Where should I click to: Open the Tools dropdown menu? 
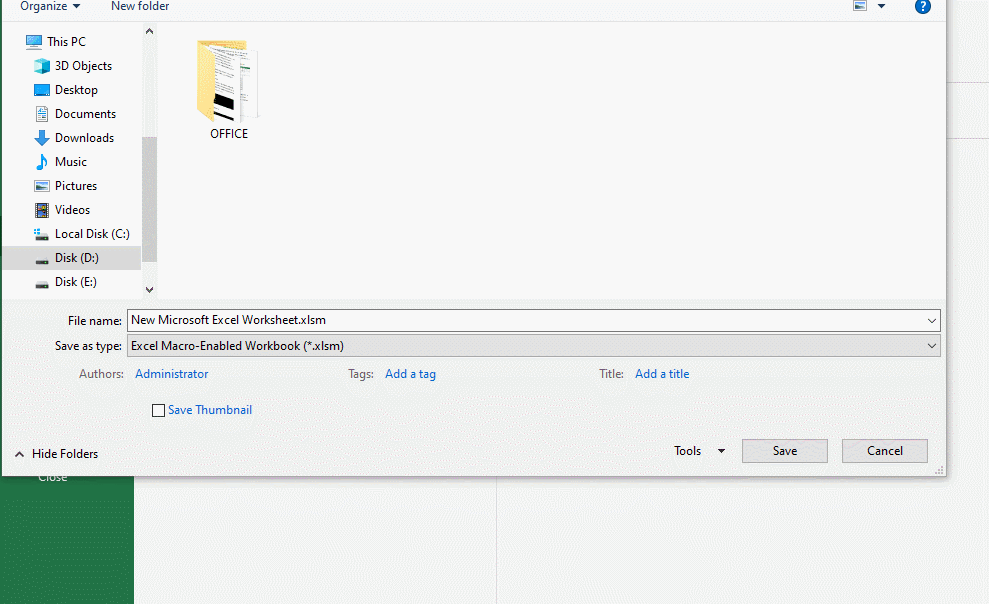click(699, 451)
